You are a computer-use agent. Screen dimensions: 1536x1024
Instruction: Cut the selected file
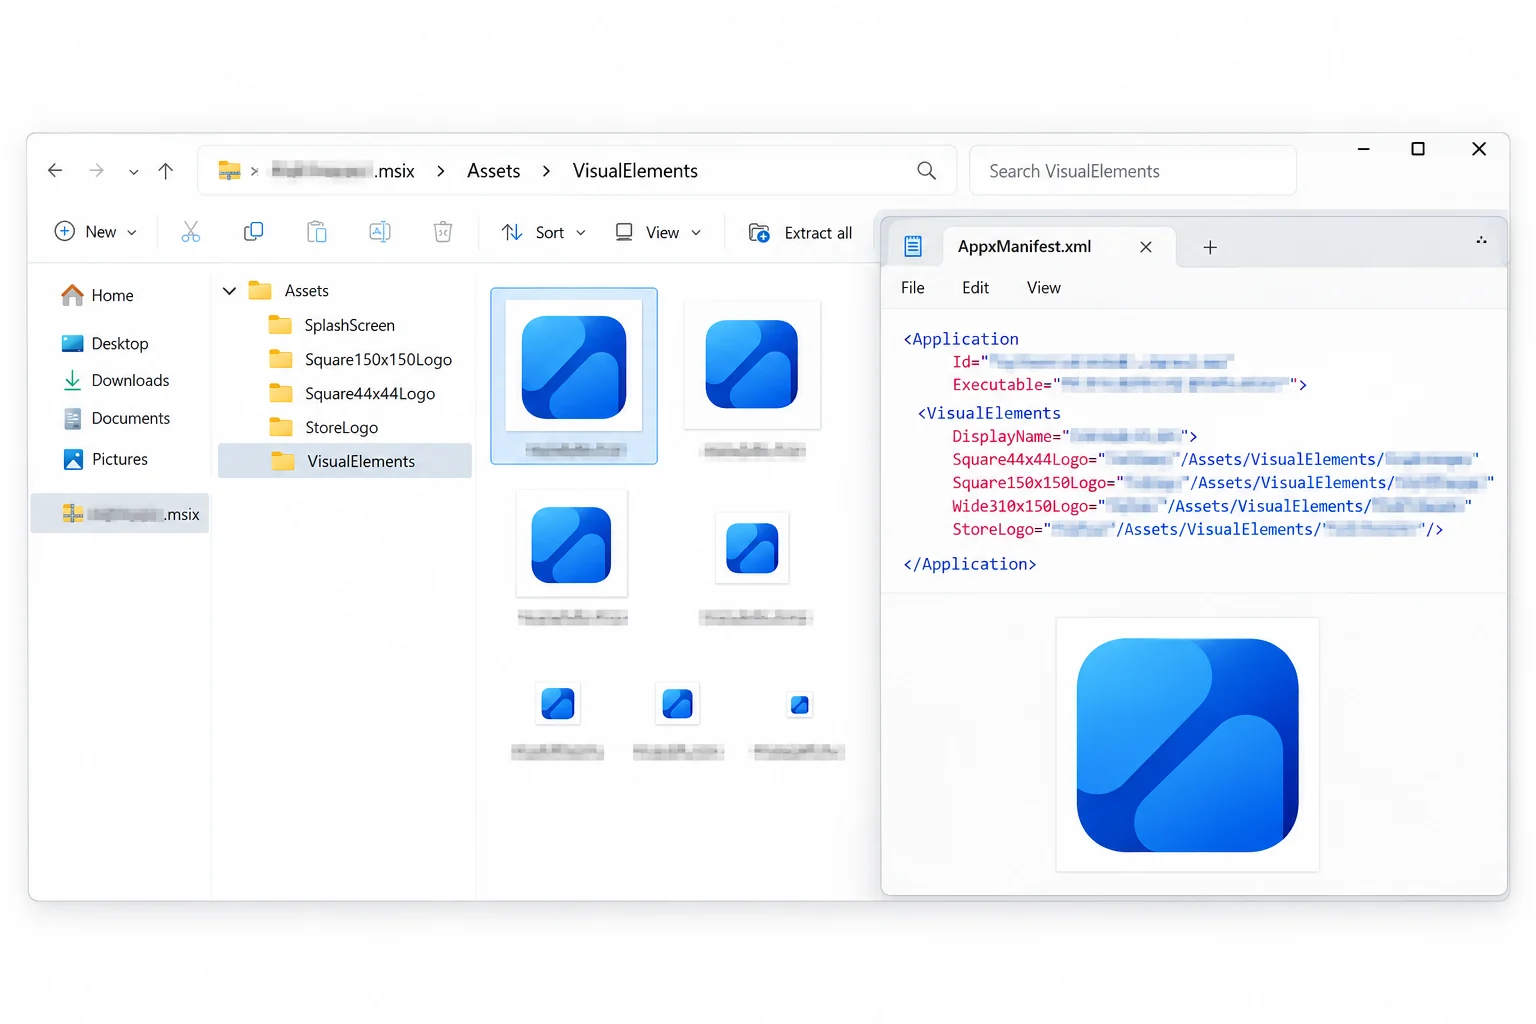point(191,232)
